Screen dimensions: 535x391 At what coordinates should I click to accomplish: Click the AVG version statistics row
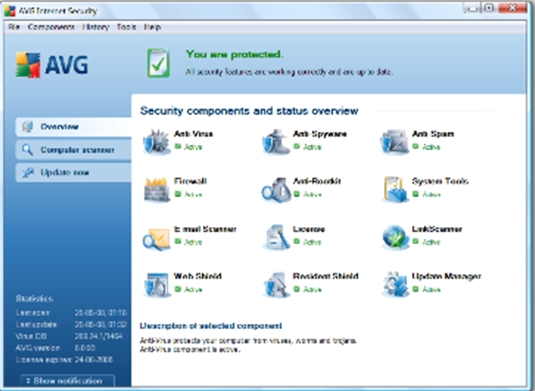coord(56,348)
